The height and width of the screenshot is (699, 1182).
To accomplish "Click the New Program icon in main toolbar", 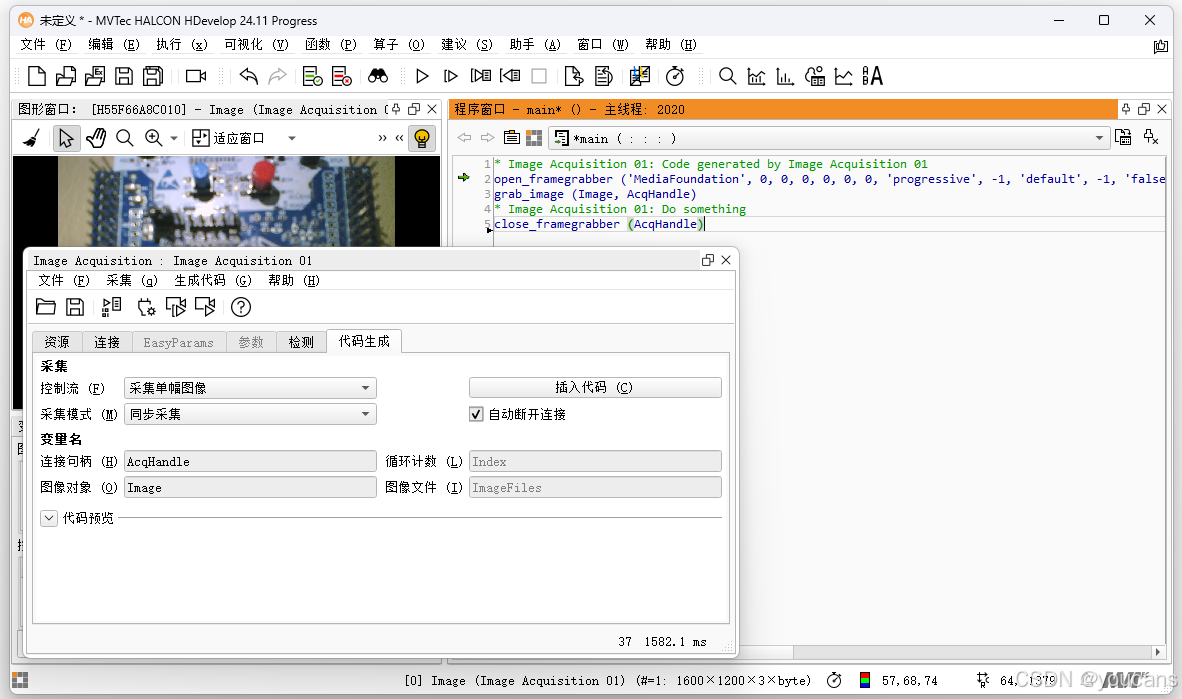I will [36, 76].
